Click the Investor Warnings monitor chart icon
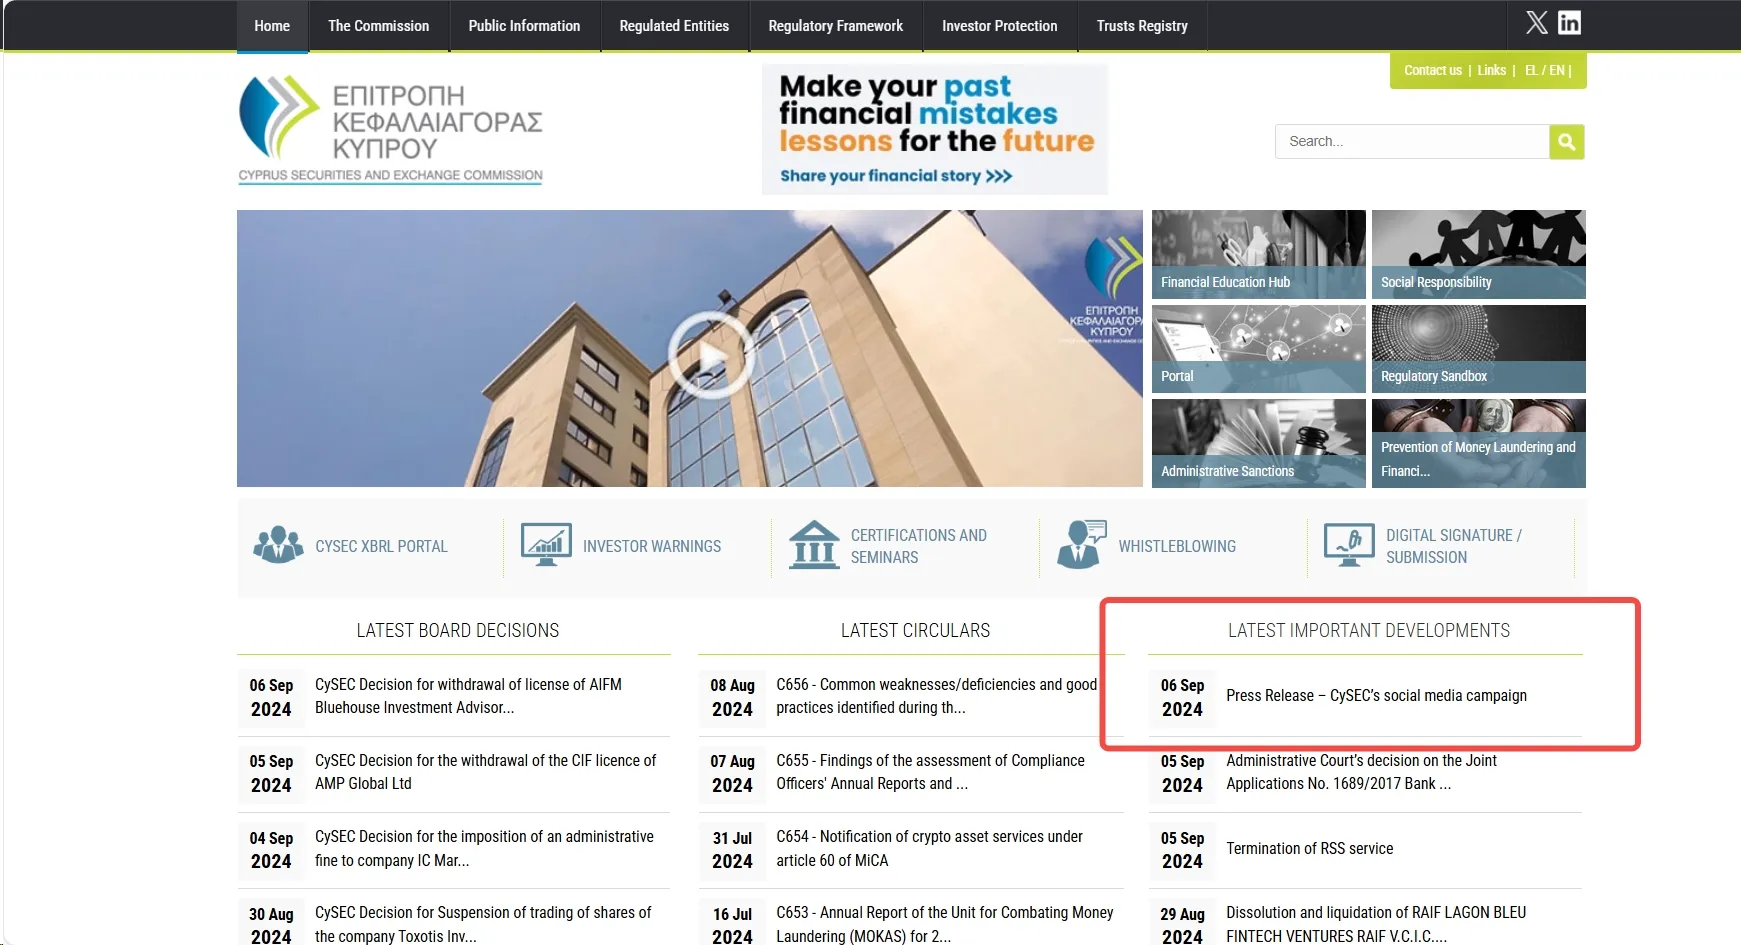This screenshot has height=945, width=1741. point(546,545)
